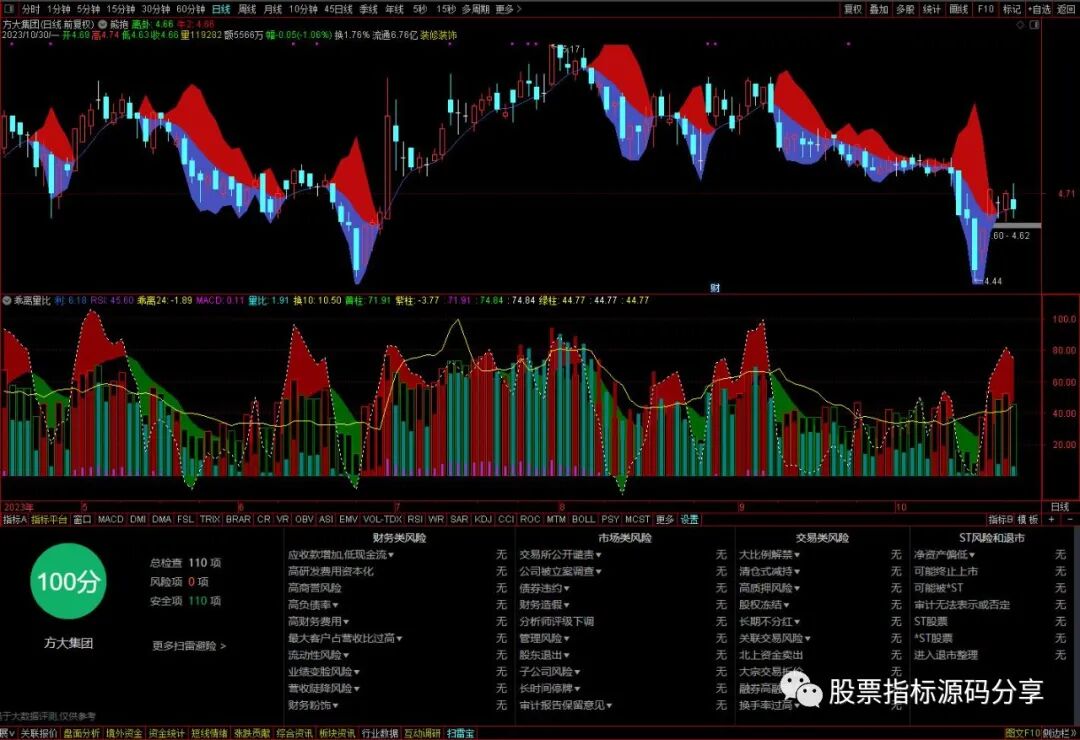Screen dimensions: 1080x740
Task: Open the 综合资讯 bottom tab
Action: (x=295, y=733)
